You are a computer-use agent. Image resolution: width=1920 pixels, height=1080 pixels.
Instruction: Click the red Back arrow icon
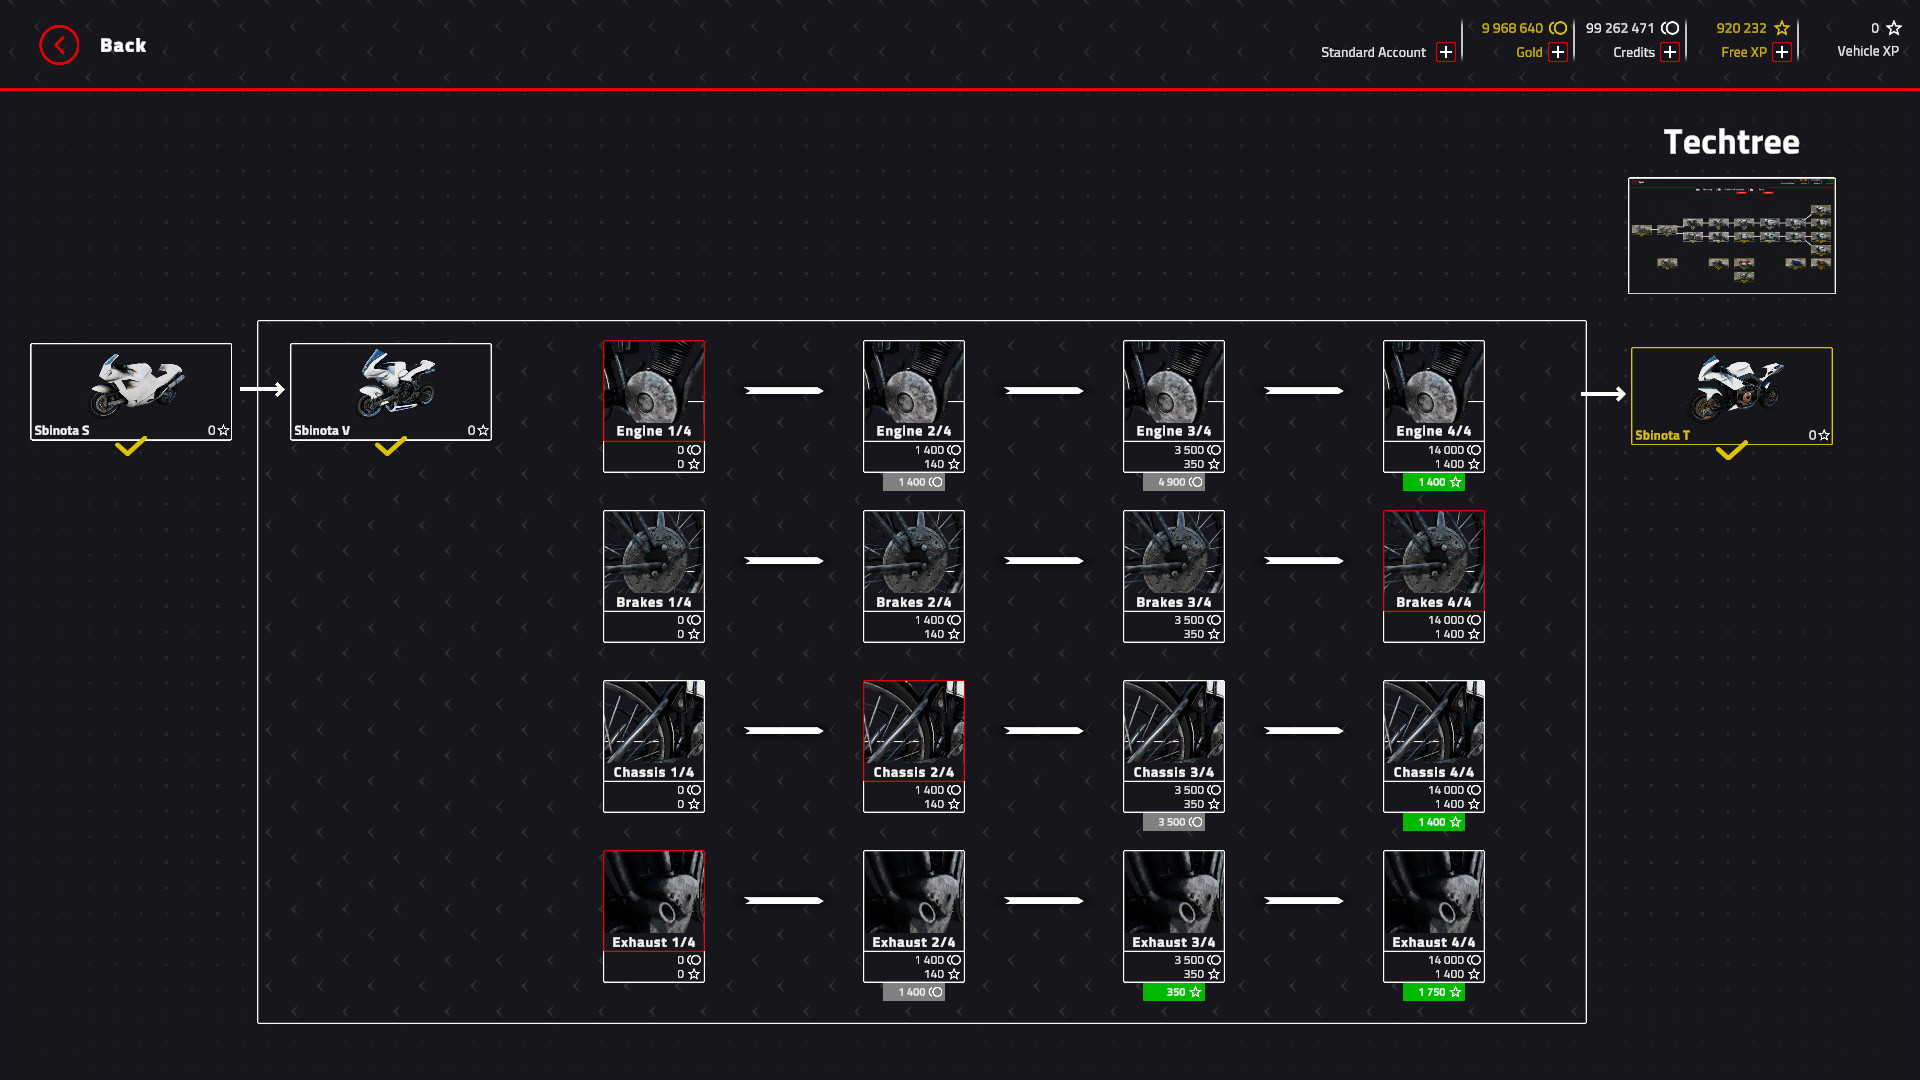[59, 45]
